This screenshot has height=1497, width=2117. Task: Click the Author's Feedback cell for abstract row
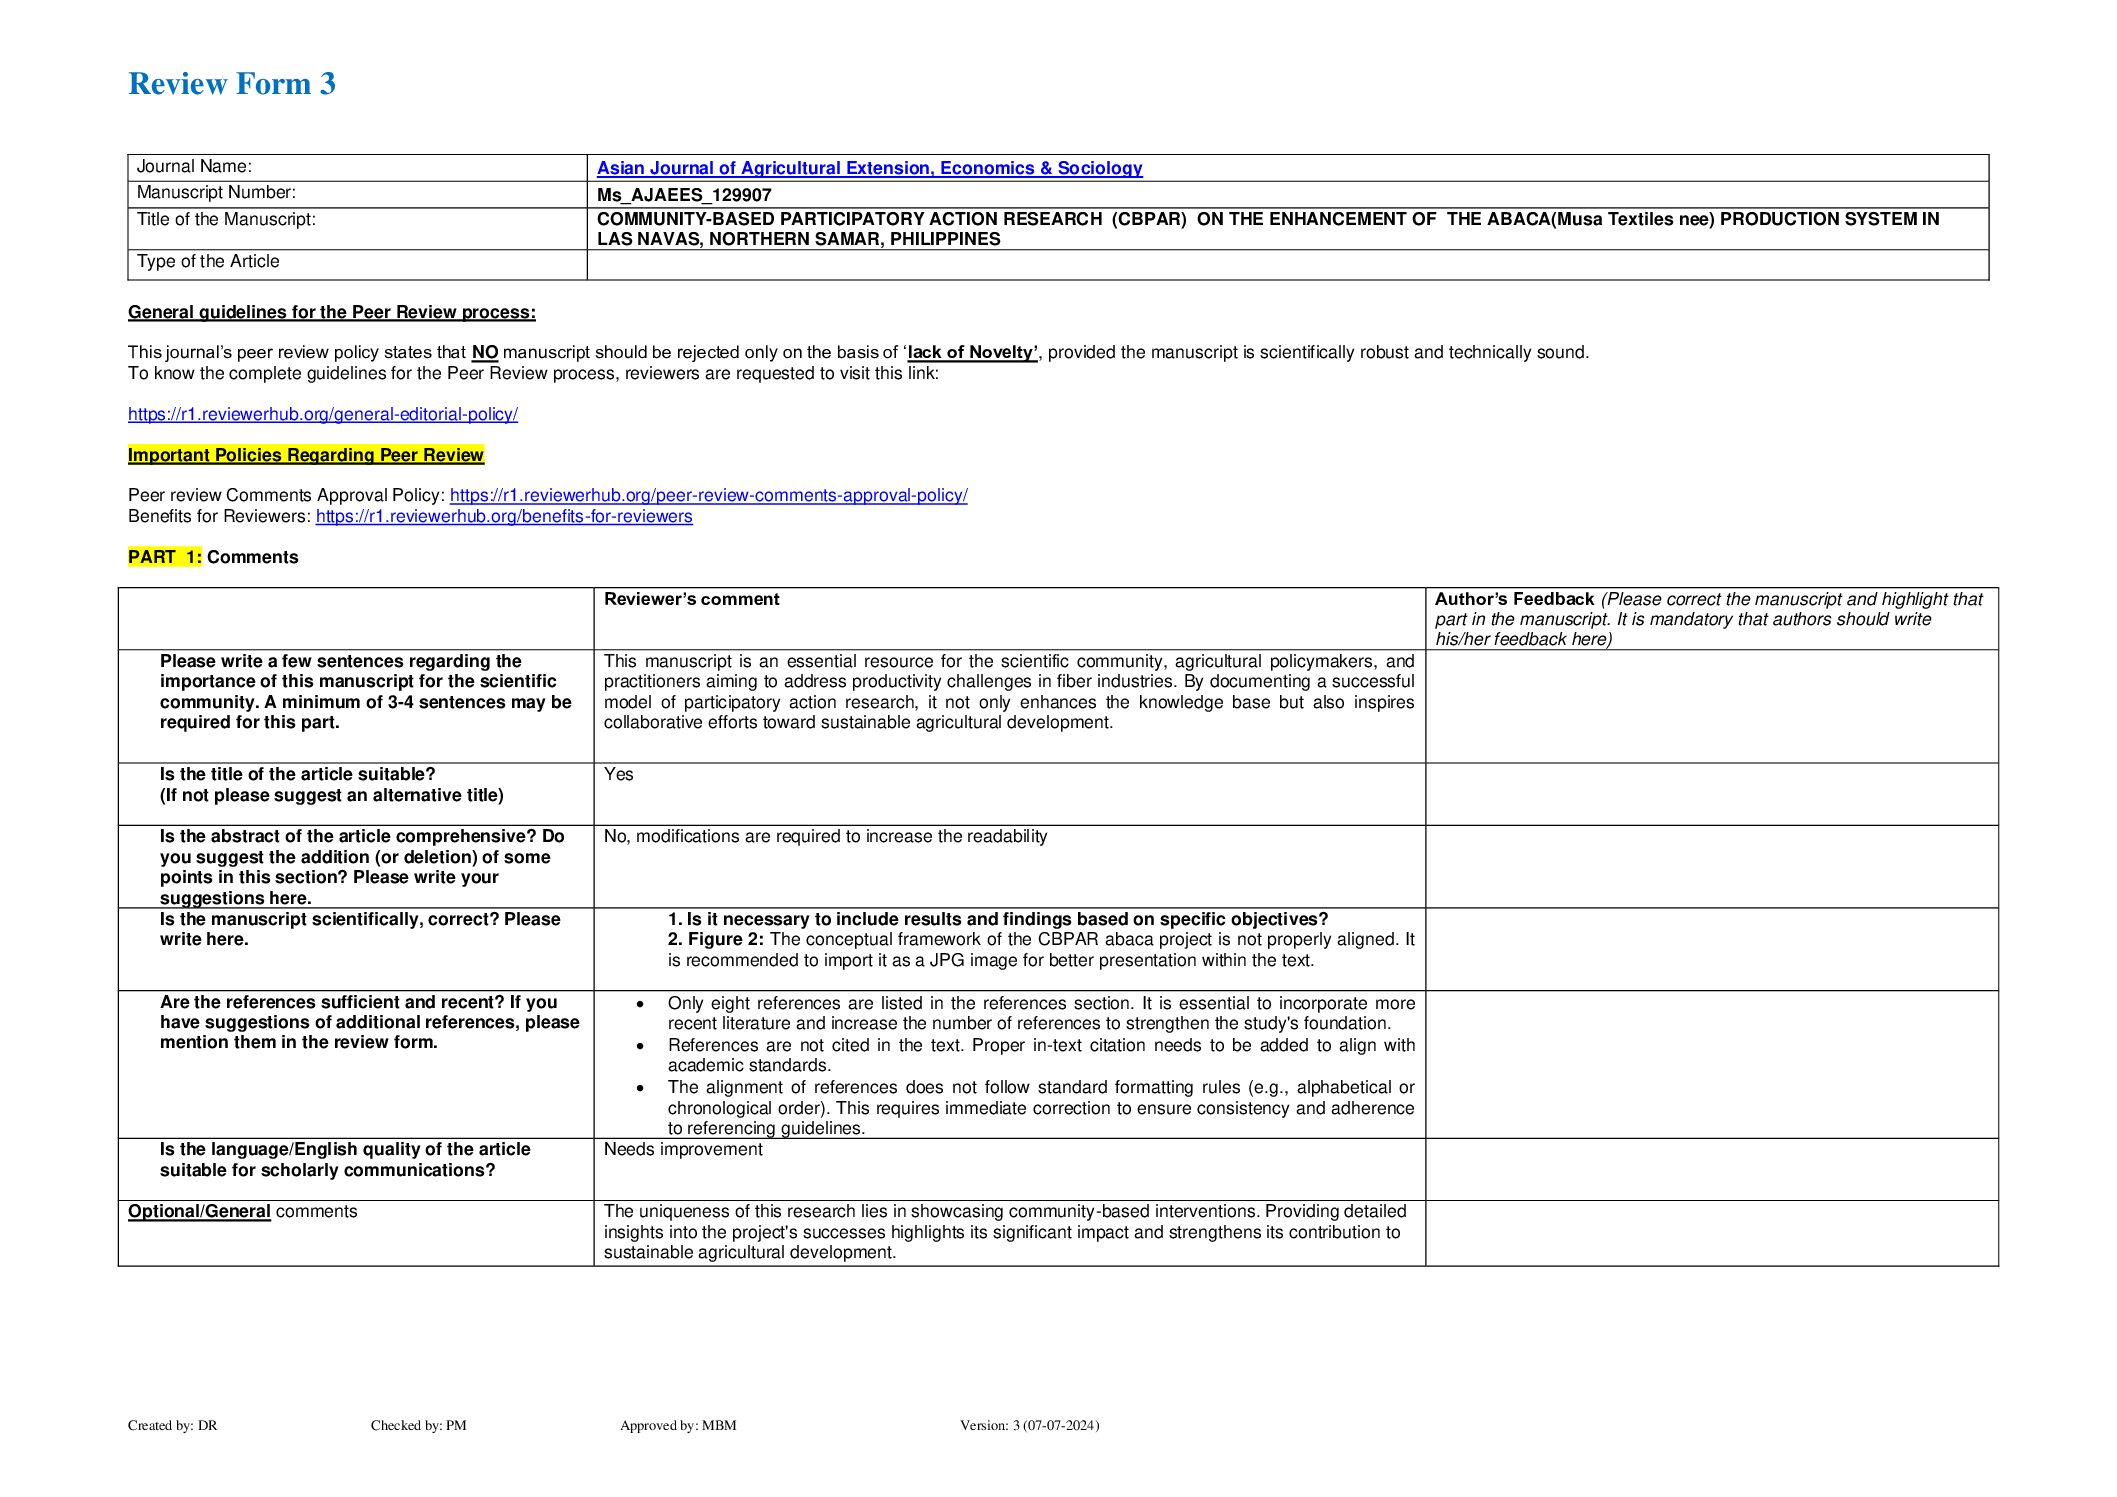1710,866
